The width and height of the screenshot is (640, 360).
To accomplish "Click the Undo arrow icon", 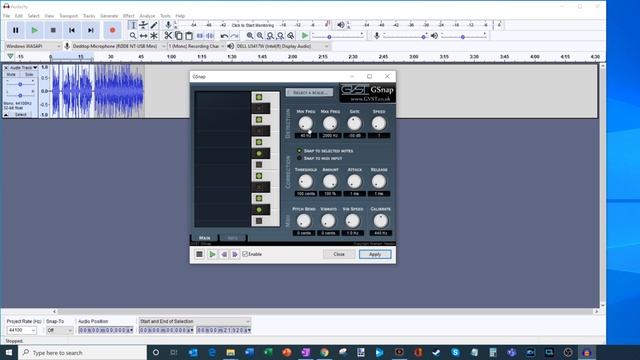I will click(x=224, y=36).
